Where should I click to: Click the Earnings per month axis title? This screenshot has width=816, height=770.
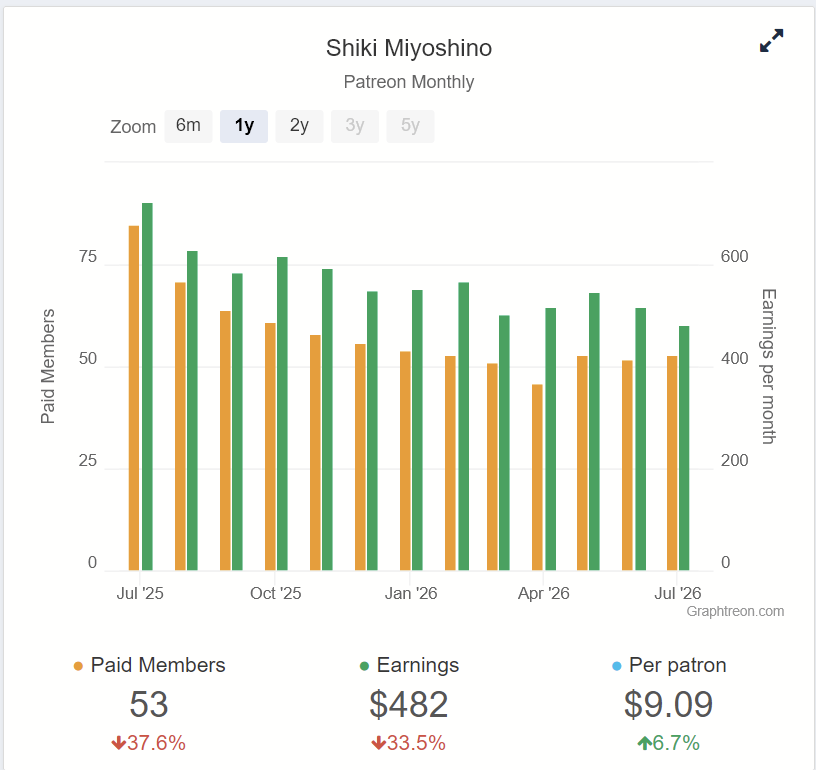(x=768, y=366)
